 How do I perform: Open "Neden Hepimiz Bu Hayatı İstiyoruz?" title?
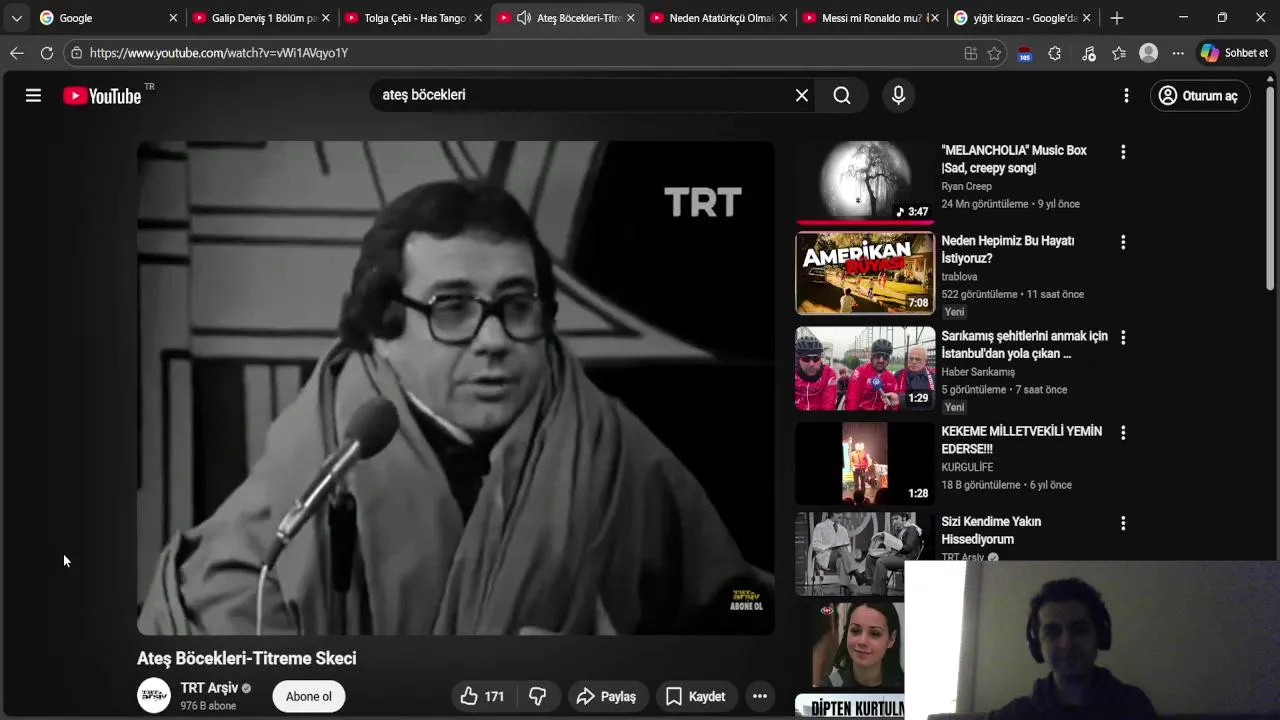coord(1007,249)
